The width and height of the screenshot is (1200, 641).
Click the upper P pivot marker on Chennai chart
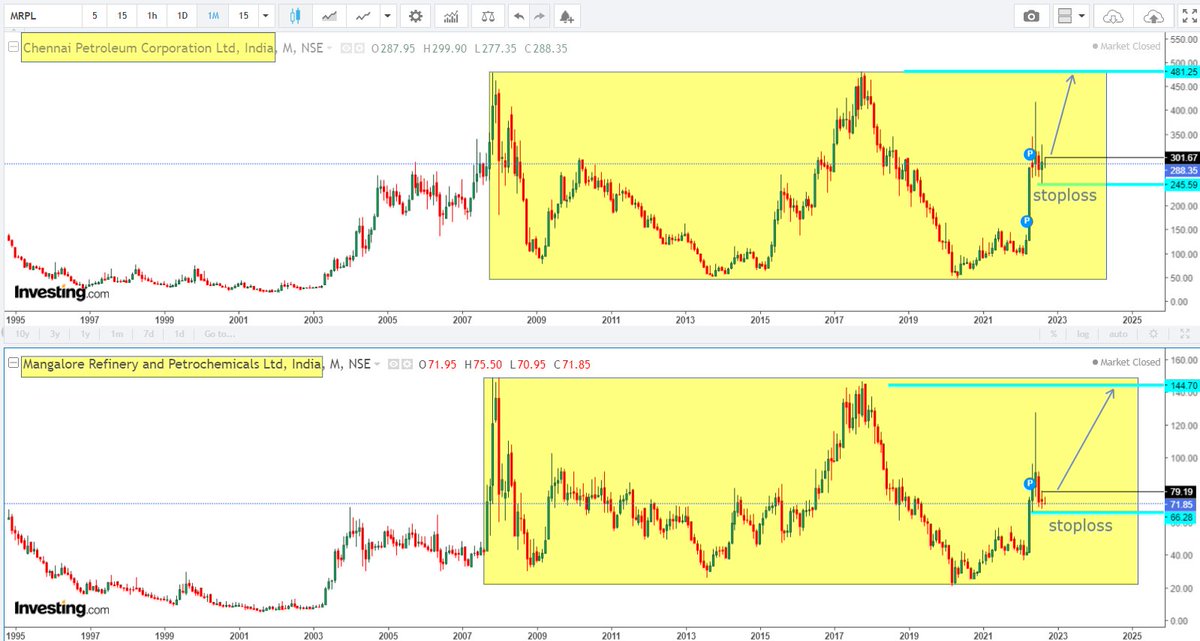[x=1030, y=154]
